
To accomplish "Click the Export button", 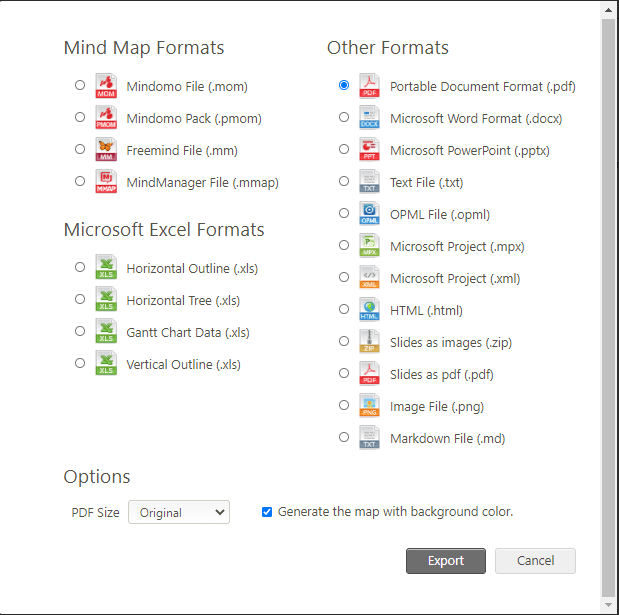I will point(446,561).
